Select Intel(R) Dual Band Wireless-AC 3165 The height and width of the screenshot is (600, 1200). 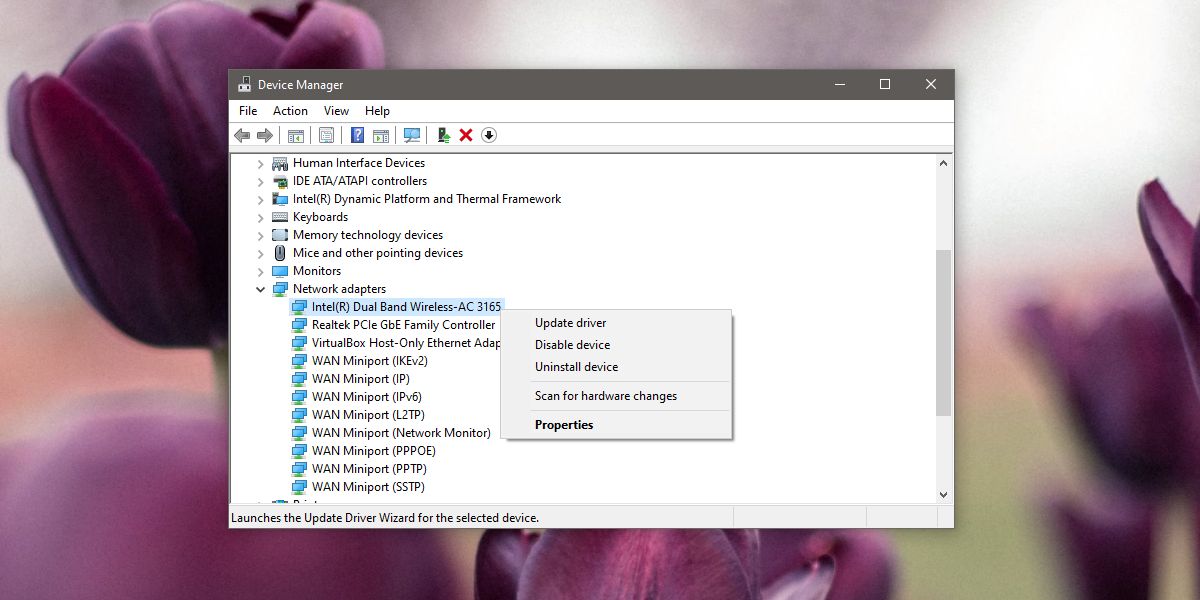click(x=406, y=307)
